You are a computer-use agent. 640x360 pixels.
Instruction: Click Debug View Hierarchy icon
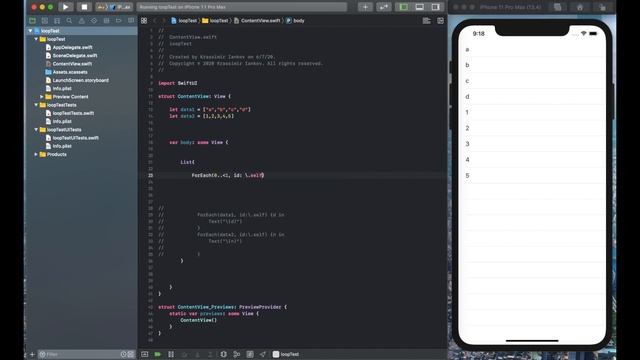pyautogui.click(x=223, y=354)
